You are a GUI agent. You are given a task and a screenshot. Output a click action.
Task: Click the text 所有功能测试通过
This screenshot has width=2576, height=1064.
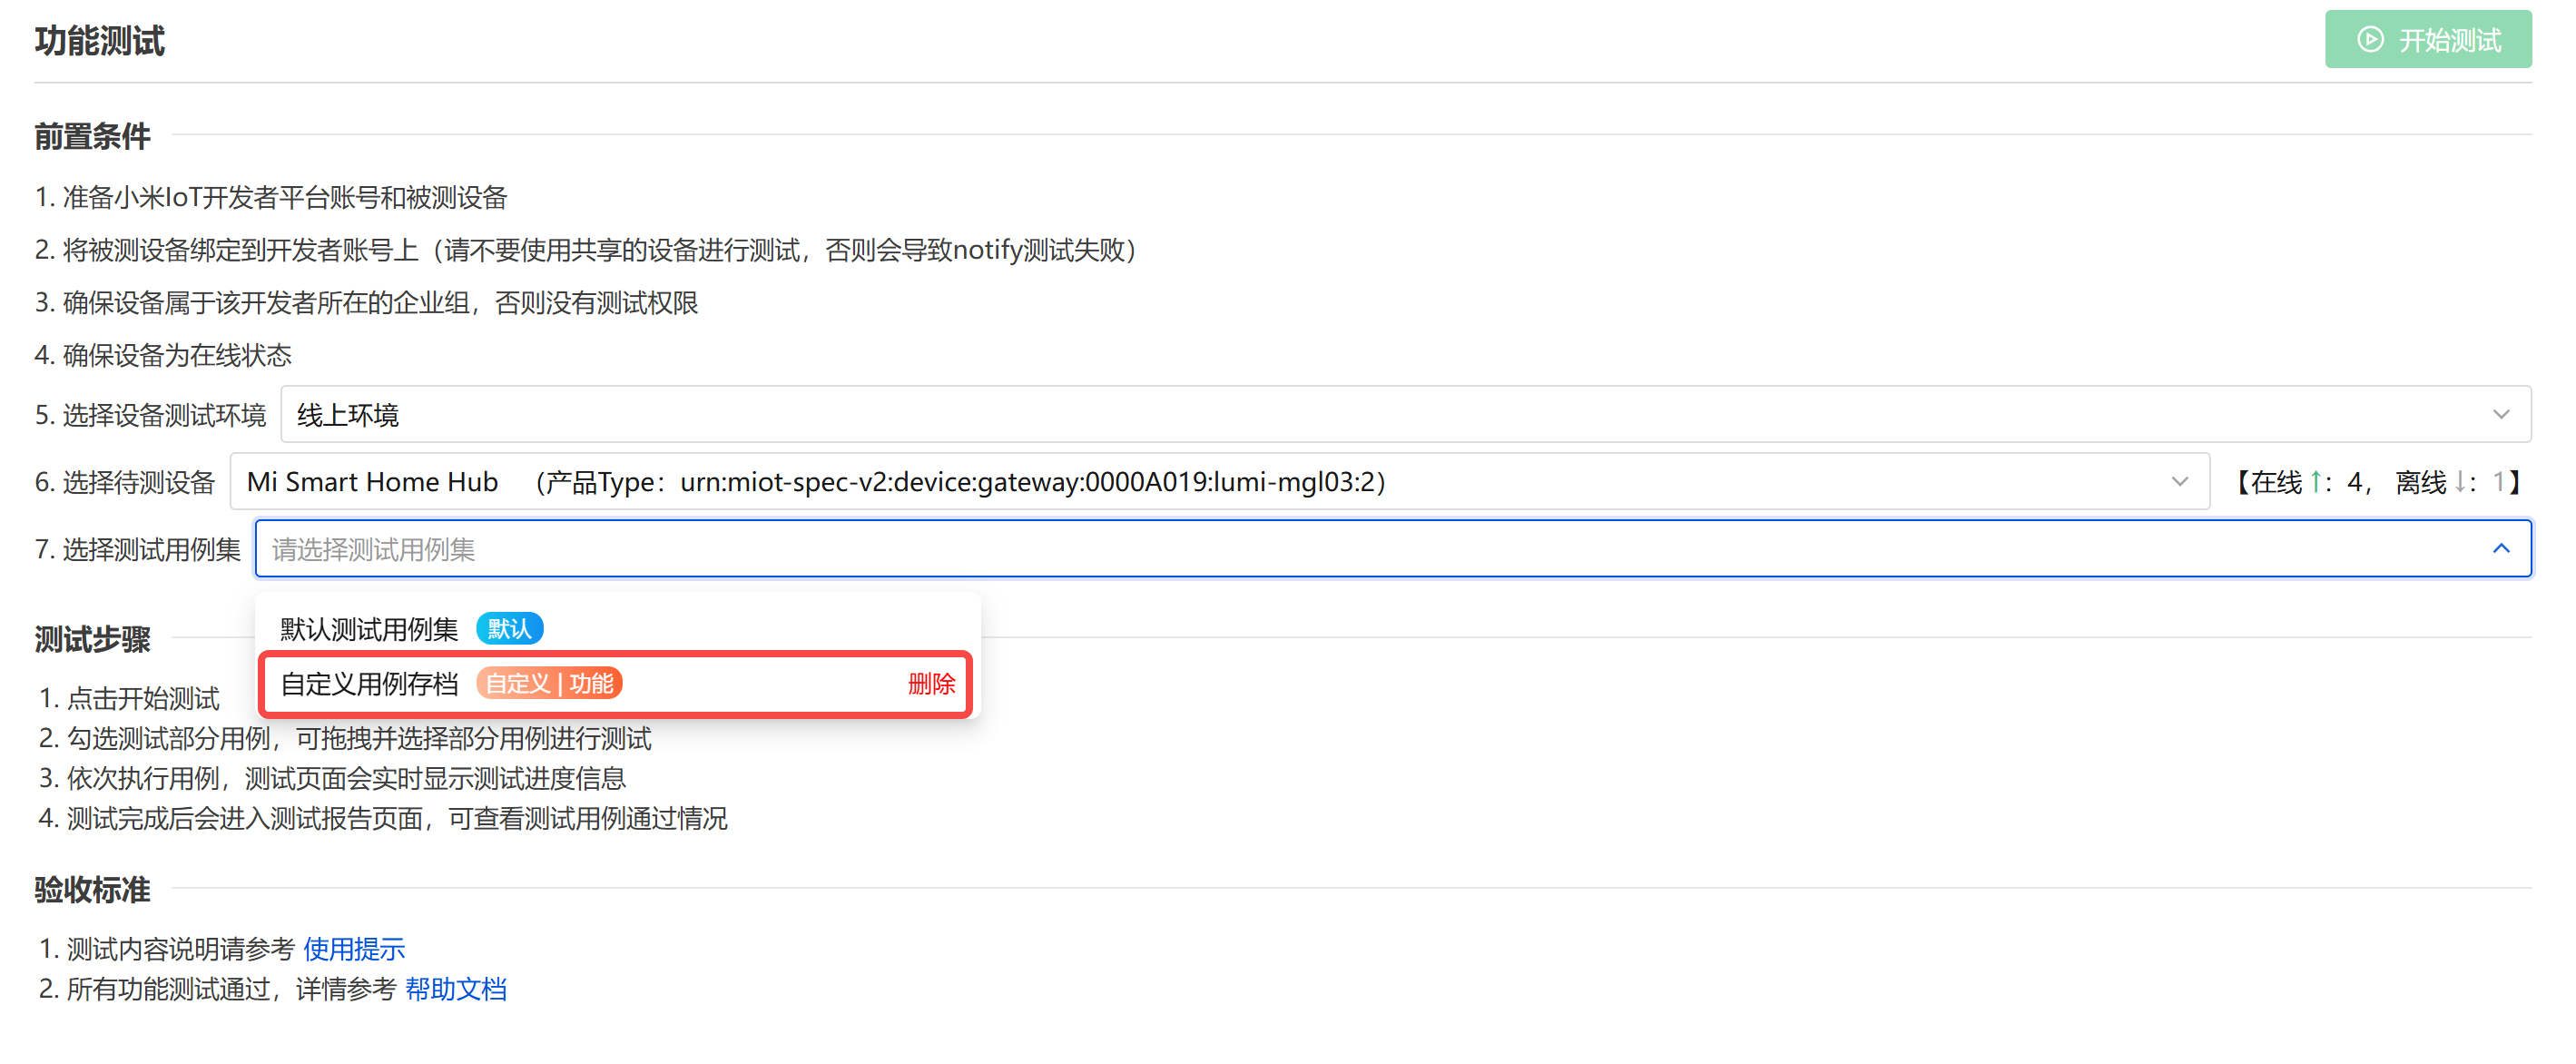[168, 988]
